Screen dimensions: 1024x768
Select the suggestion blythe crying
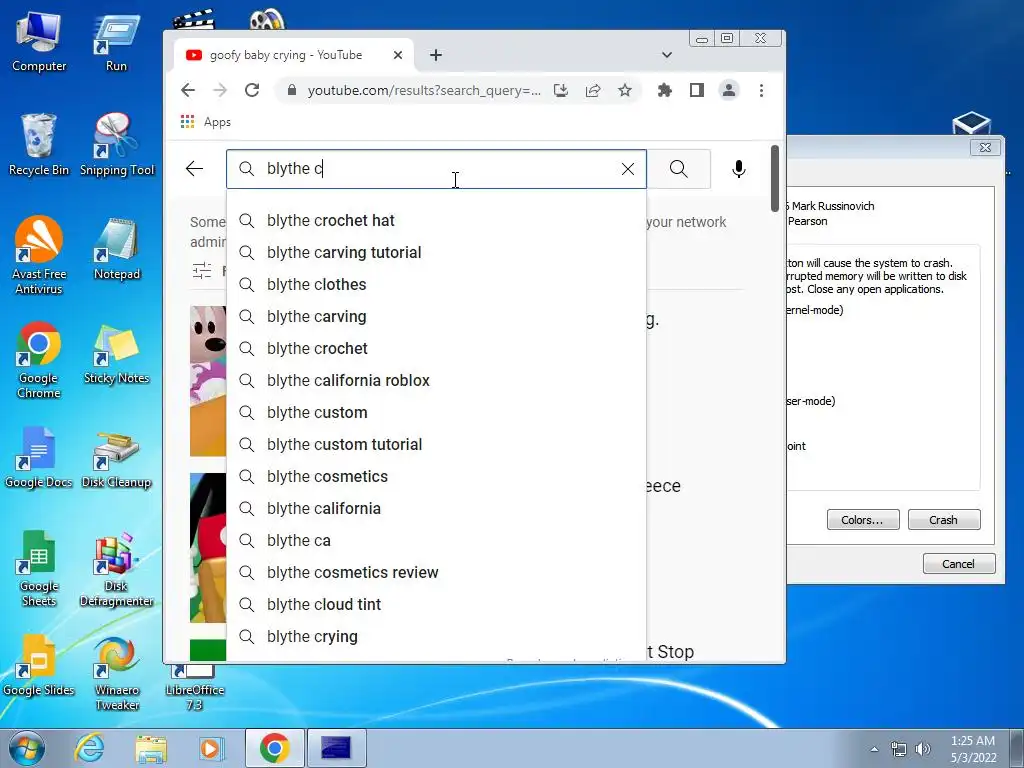click(436, 637)
